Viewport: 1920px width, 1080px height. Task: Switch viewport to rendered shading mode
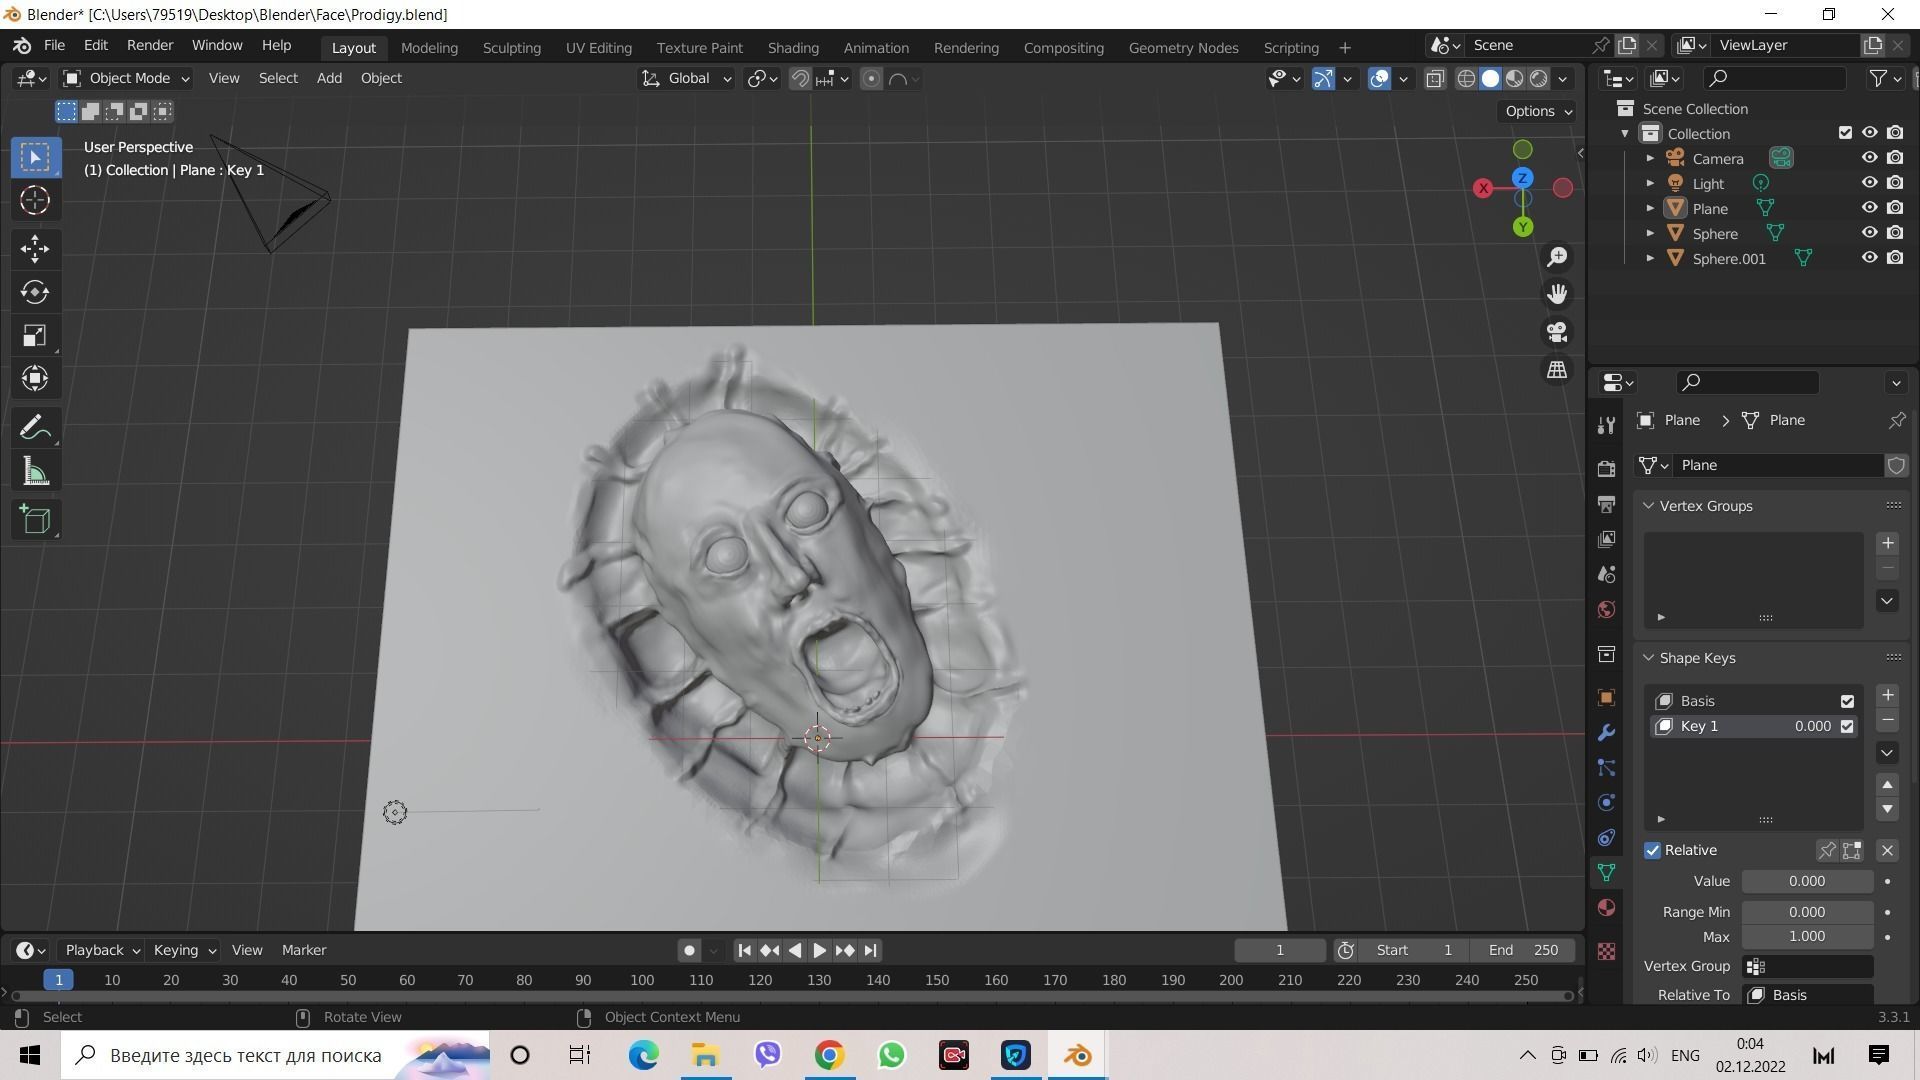point(1540,78)
